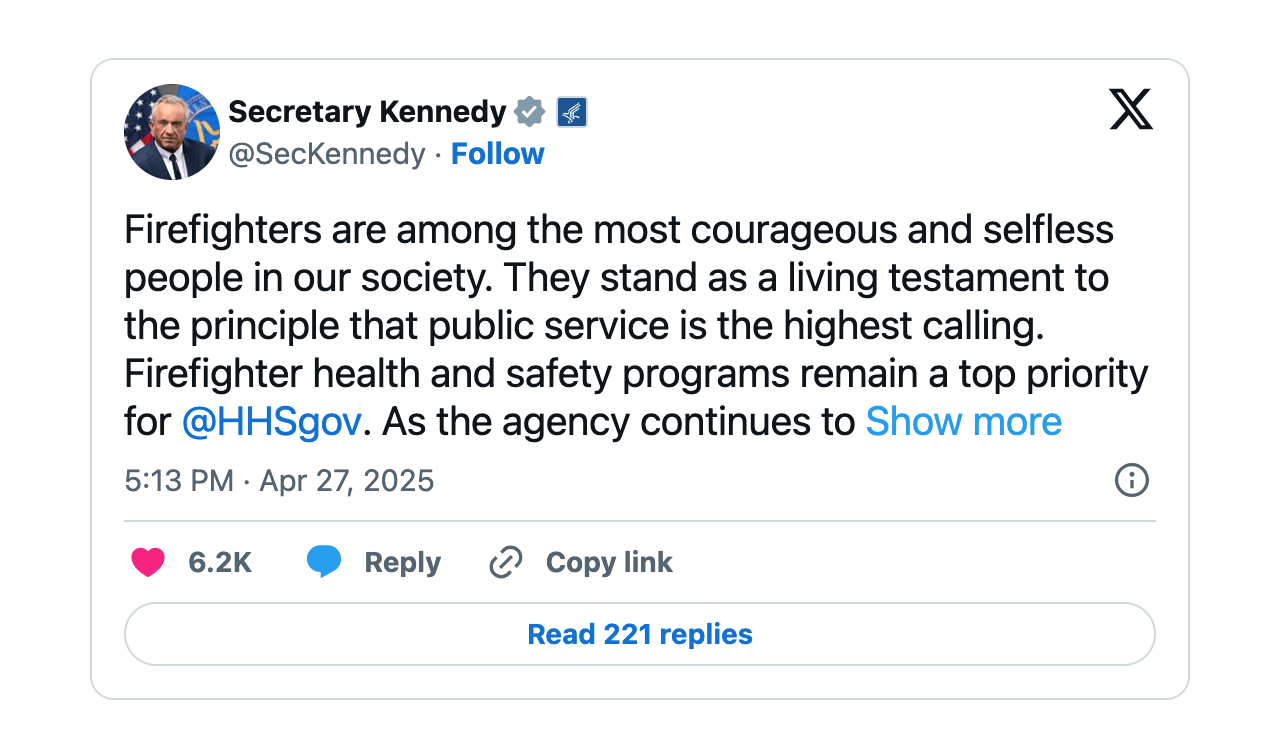Click the blue reply bubble icon
The image size is (1272, 748).
coord(323,563)
